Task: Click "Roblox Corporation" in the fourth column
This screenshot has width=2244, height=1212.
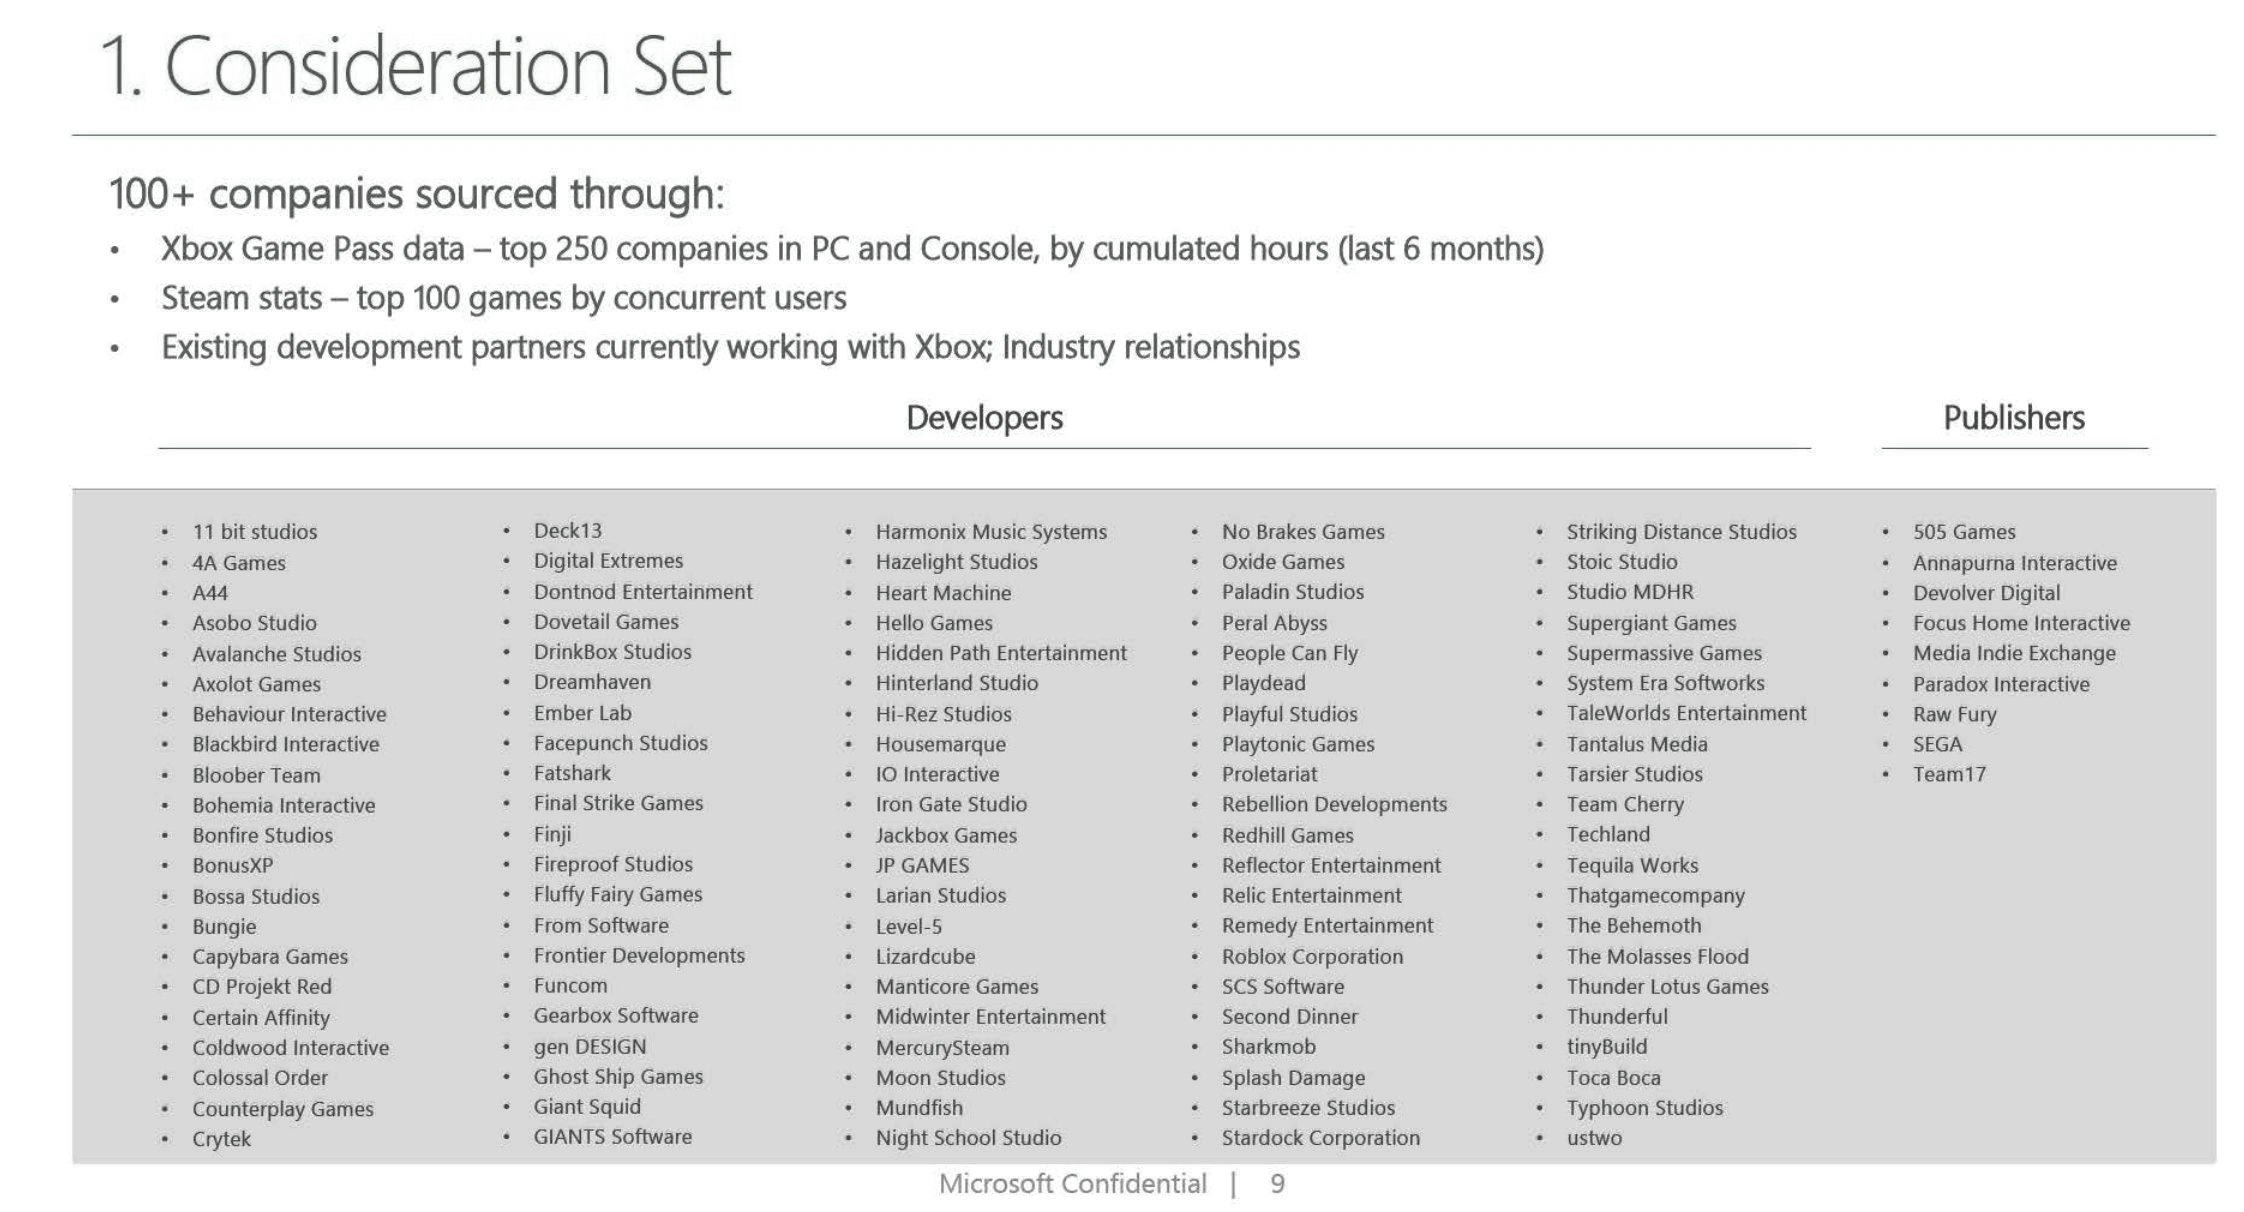Action: [1312, 956]
